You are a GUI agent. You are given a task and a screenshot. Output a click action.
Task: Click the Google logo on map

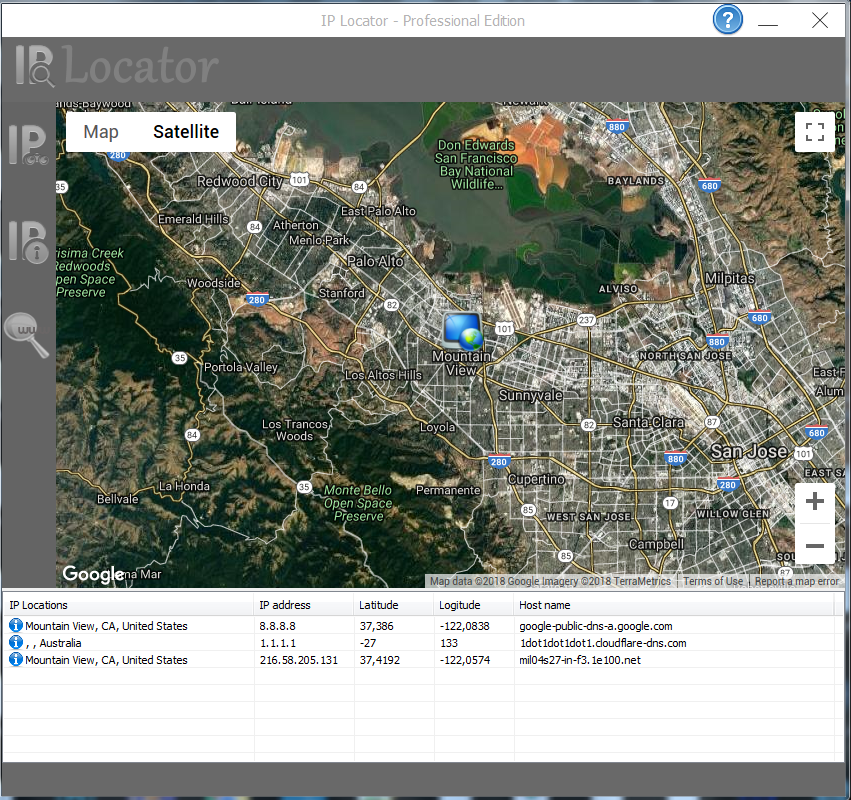pyautogui.click(x=93, y=574)
